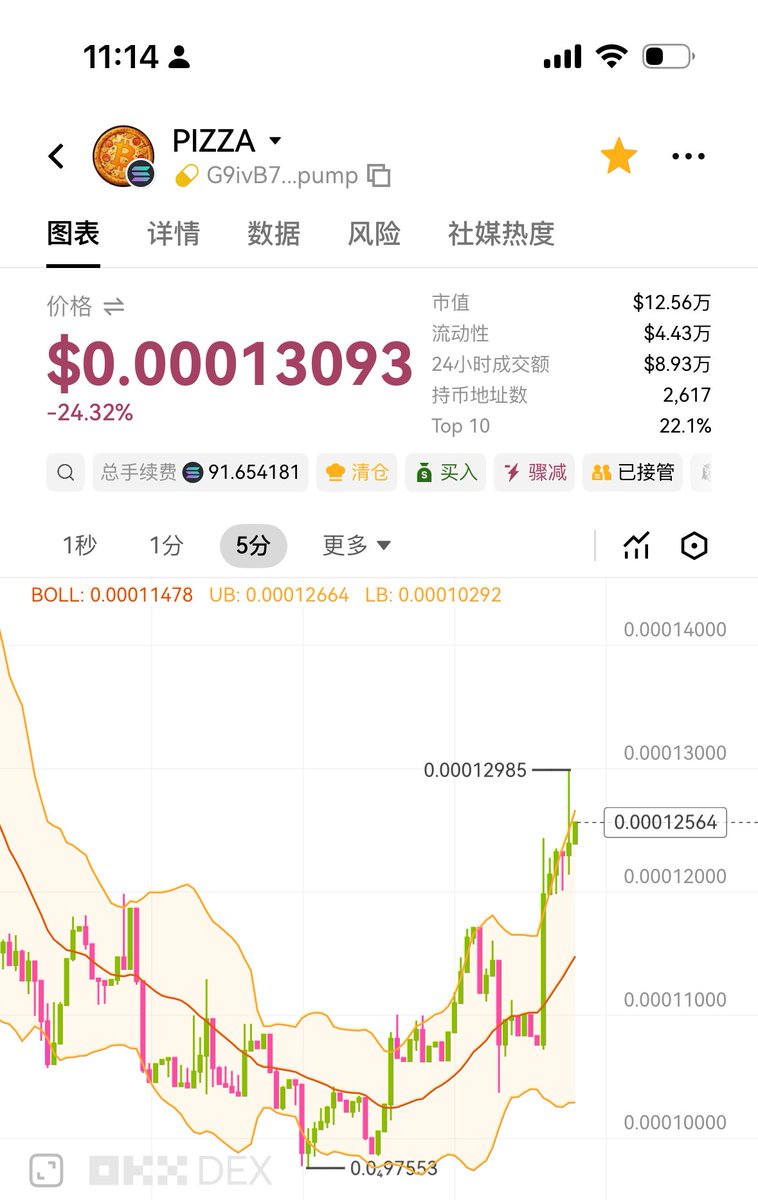Select the 买入 tag chip
The image size is (758, 1200).
(x=445, y=472)
